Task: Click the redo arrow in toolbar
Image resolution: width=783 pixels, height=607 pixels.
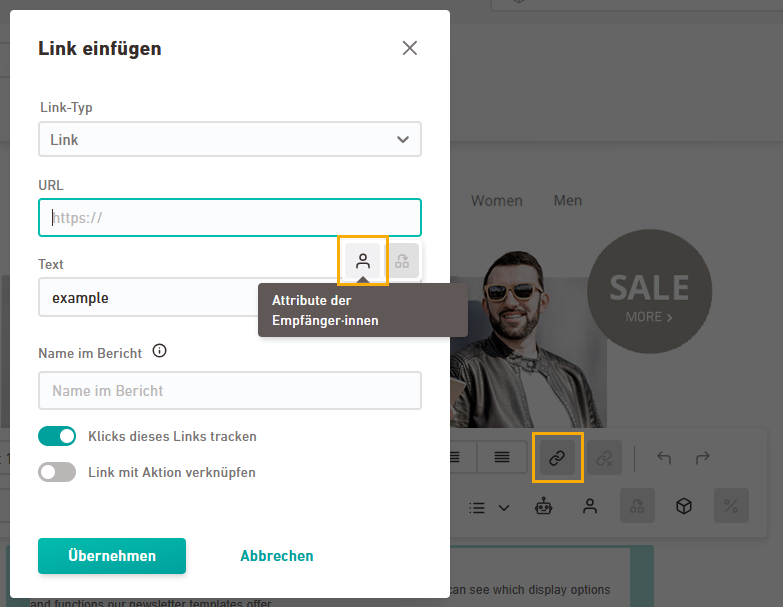Action: (703, 458)
